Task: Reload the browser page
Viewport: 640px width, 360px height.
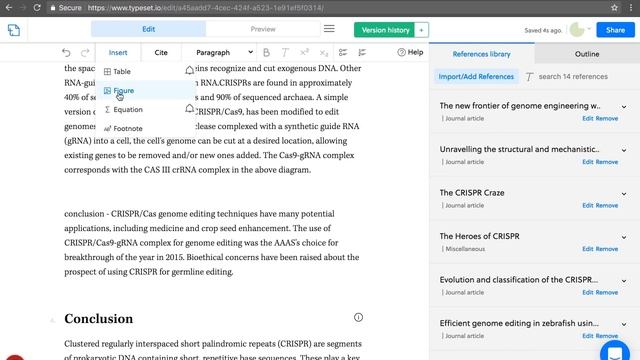Action: [x=37, y=7]
